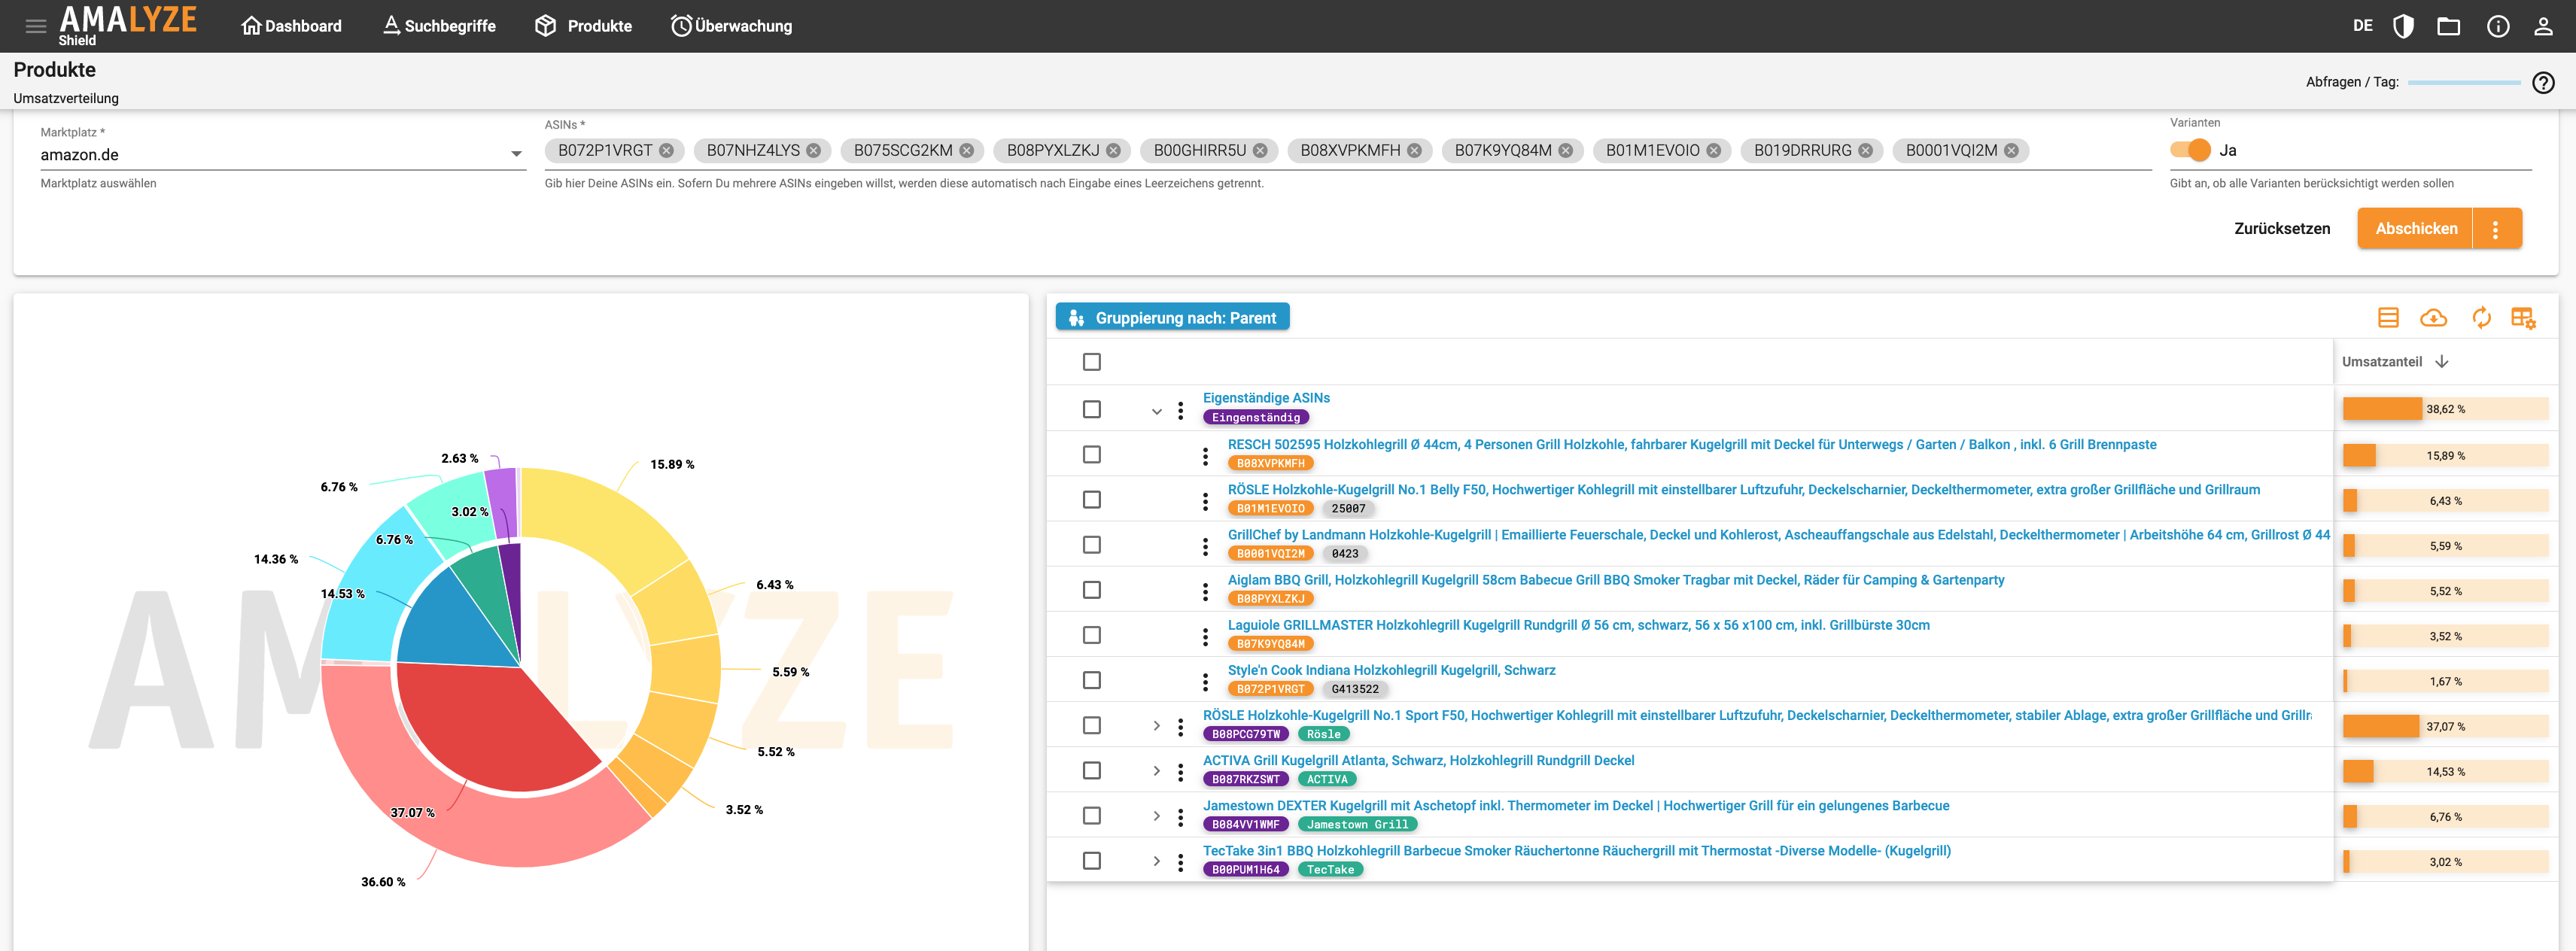Open row menu for Aiglam BBQ Grill
Image resolution: width=2576 pixels, height=951 pixels.
[x=1205, y=592]
